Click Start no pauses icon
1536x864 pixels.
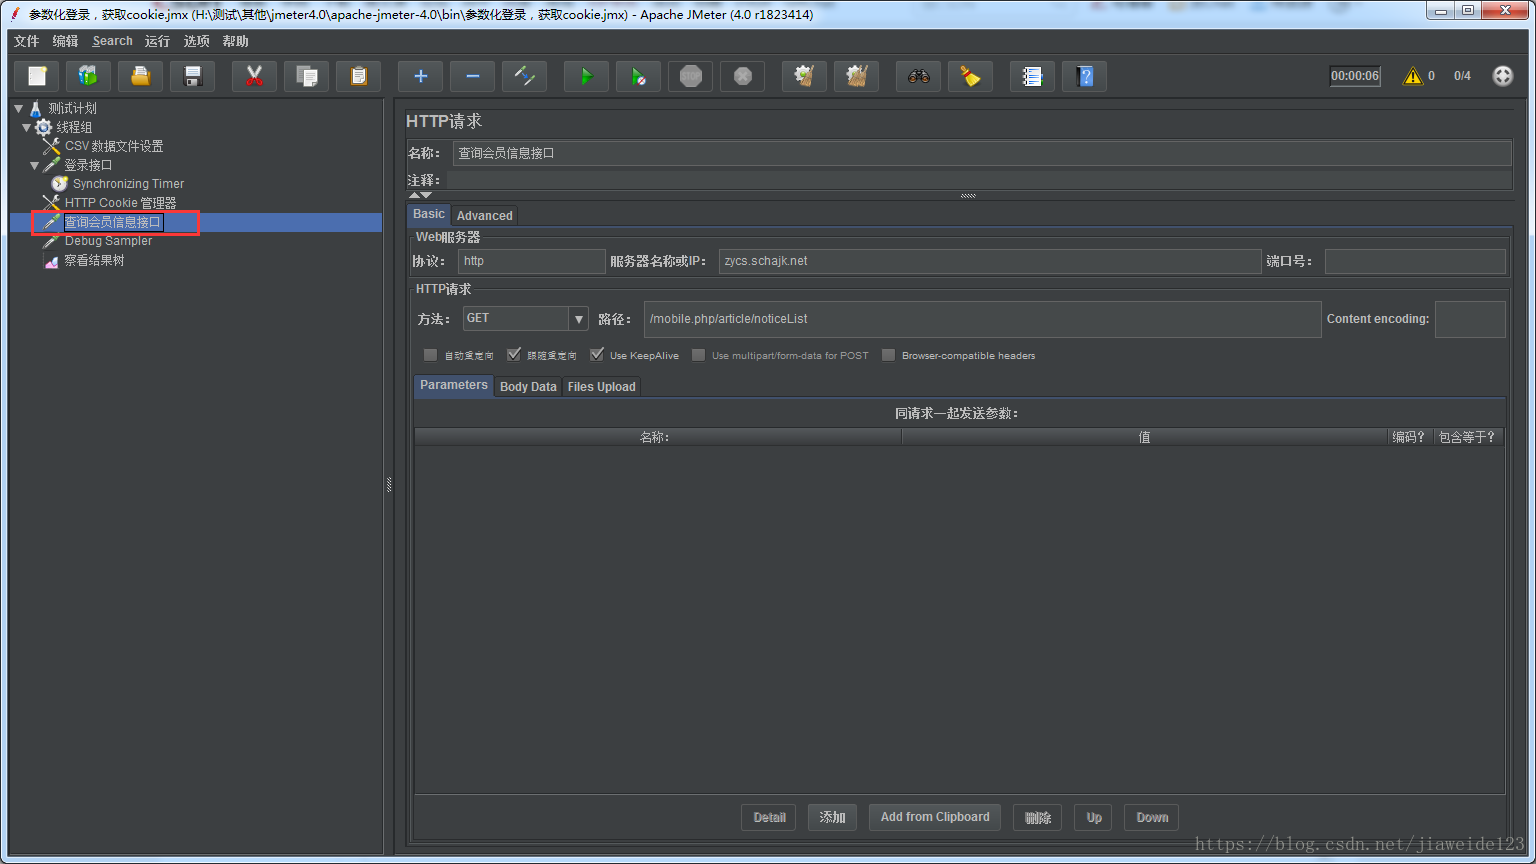tap(639, 76)
